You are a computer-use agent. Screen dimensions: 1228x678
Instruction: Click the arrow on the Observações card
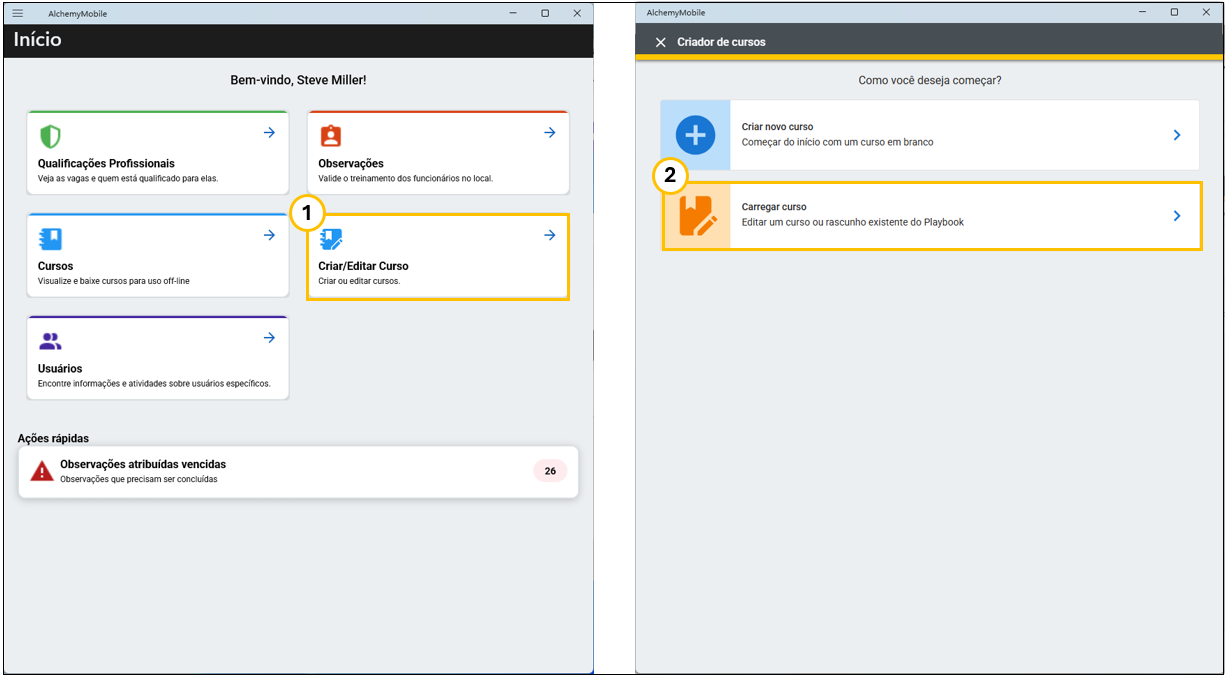tap(549, 133)
